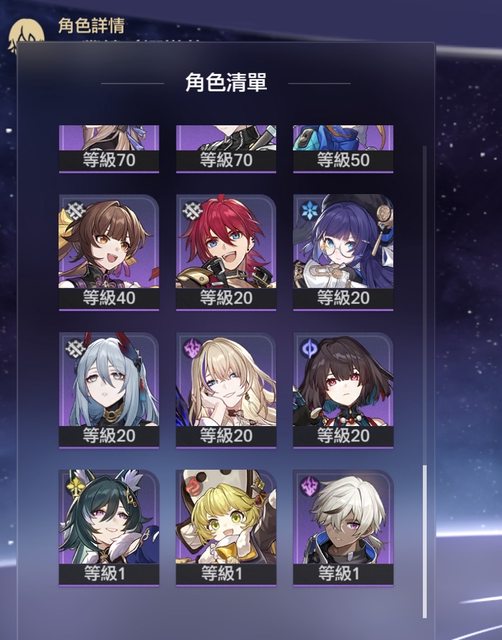
Task: Open the yellow-haired child character card
Action: tap(226, 528)
